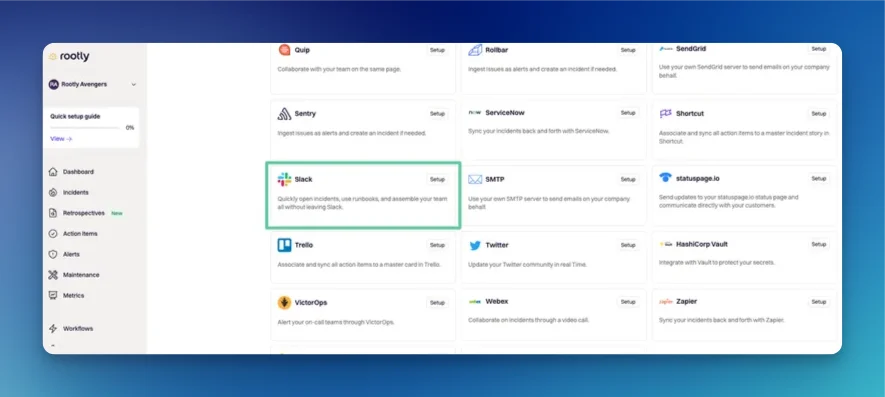Click the Workflows lightning icon

pyautogui.click(x=53, y=329)
